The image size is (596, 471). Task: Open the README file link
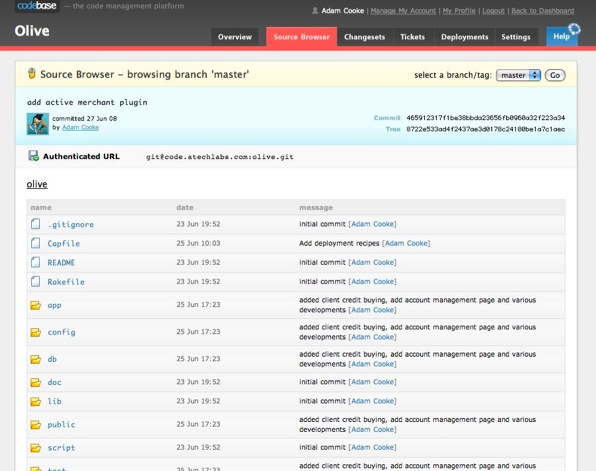(61, 262)
